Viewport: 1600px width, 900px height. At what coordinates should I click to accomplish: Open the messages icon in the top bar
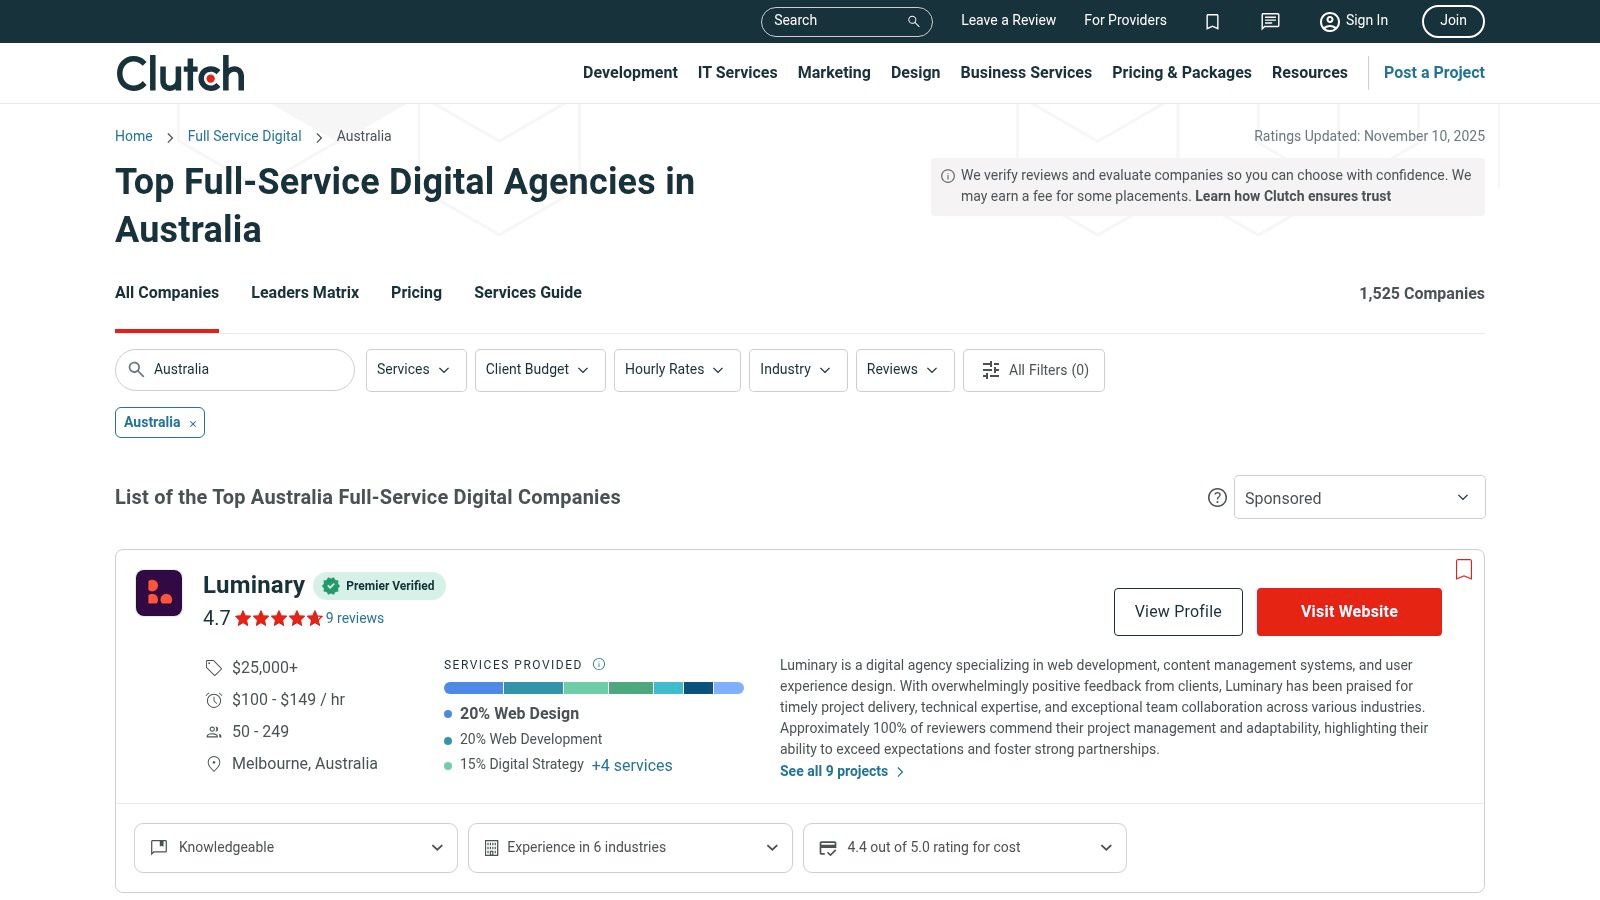tap(1270, 21)
